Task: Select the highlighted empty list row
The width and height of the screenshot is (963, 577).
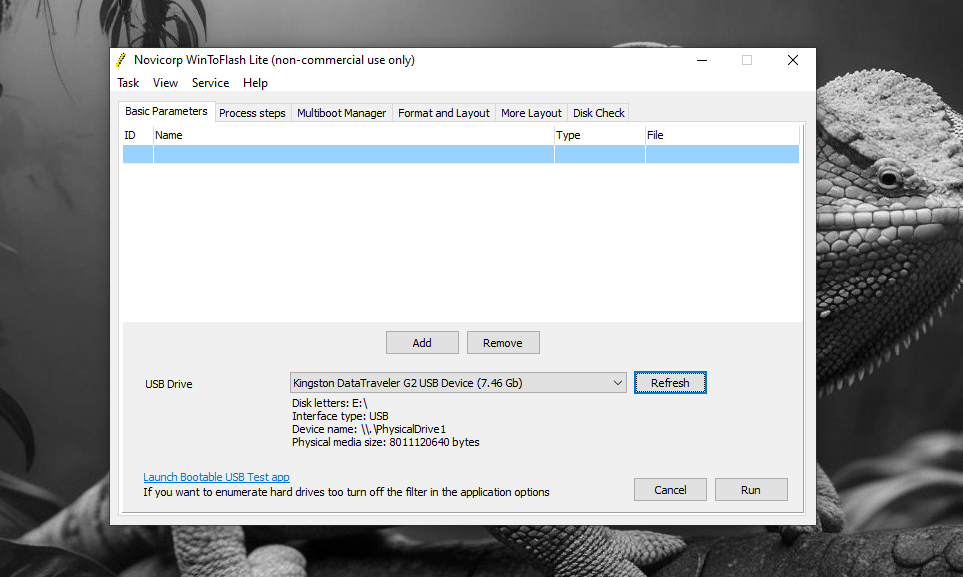Action: point(460,154)
